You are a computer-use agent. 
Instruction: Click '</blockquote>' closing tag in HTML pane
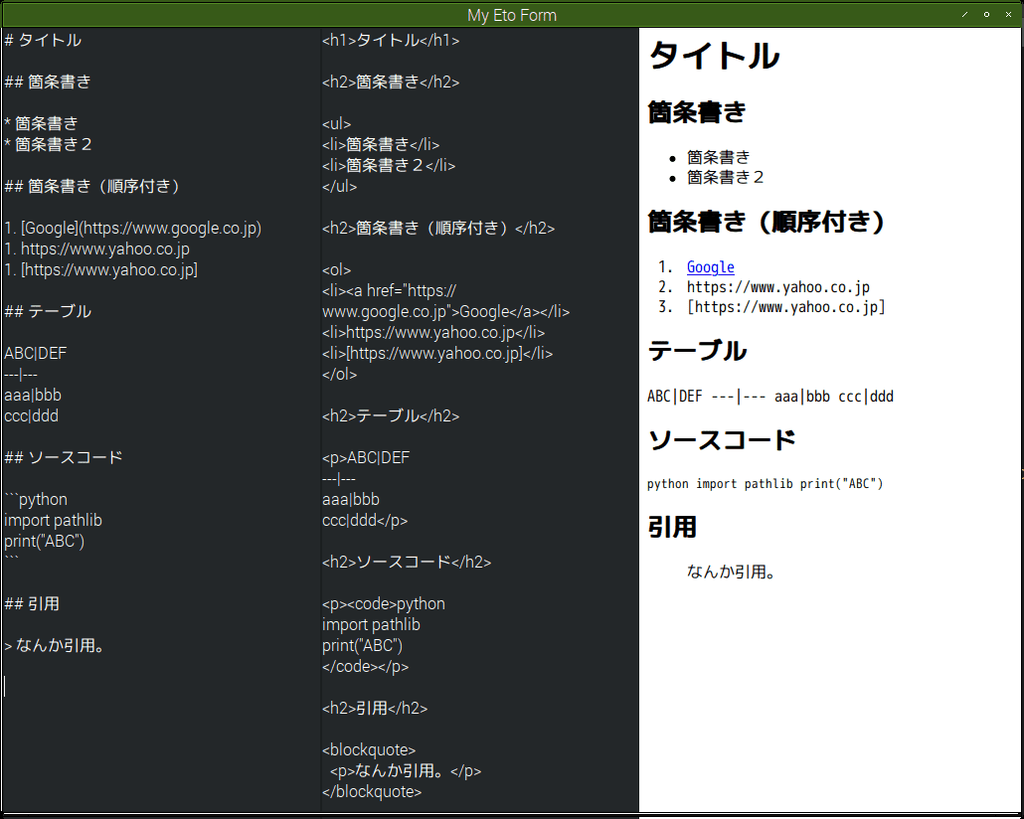[x=372, y=793]
